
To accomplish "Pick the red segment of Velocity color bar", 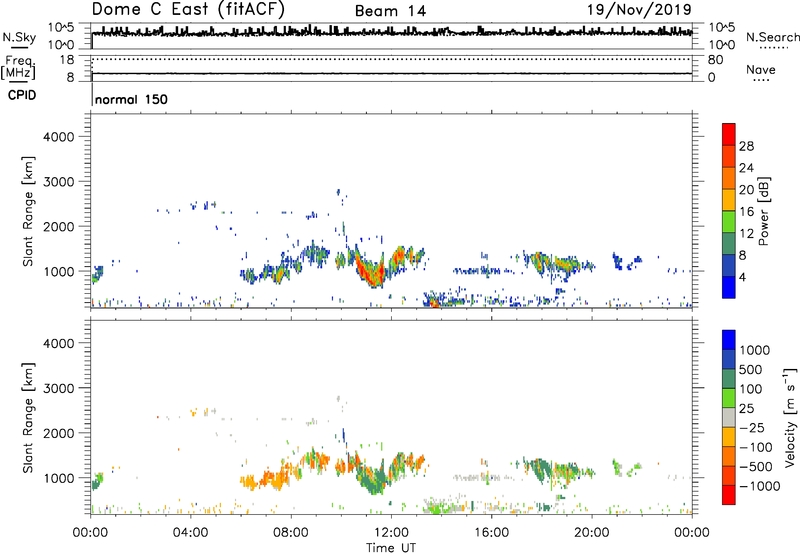I will click(x=729, y=495).
